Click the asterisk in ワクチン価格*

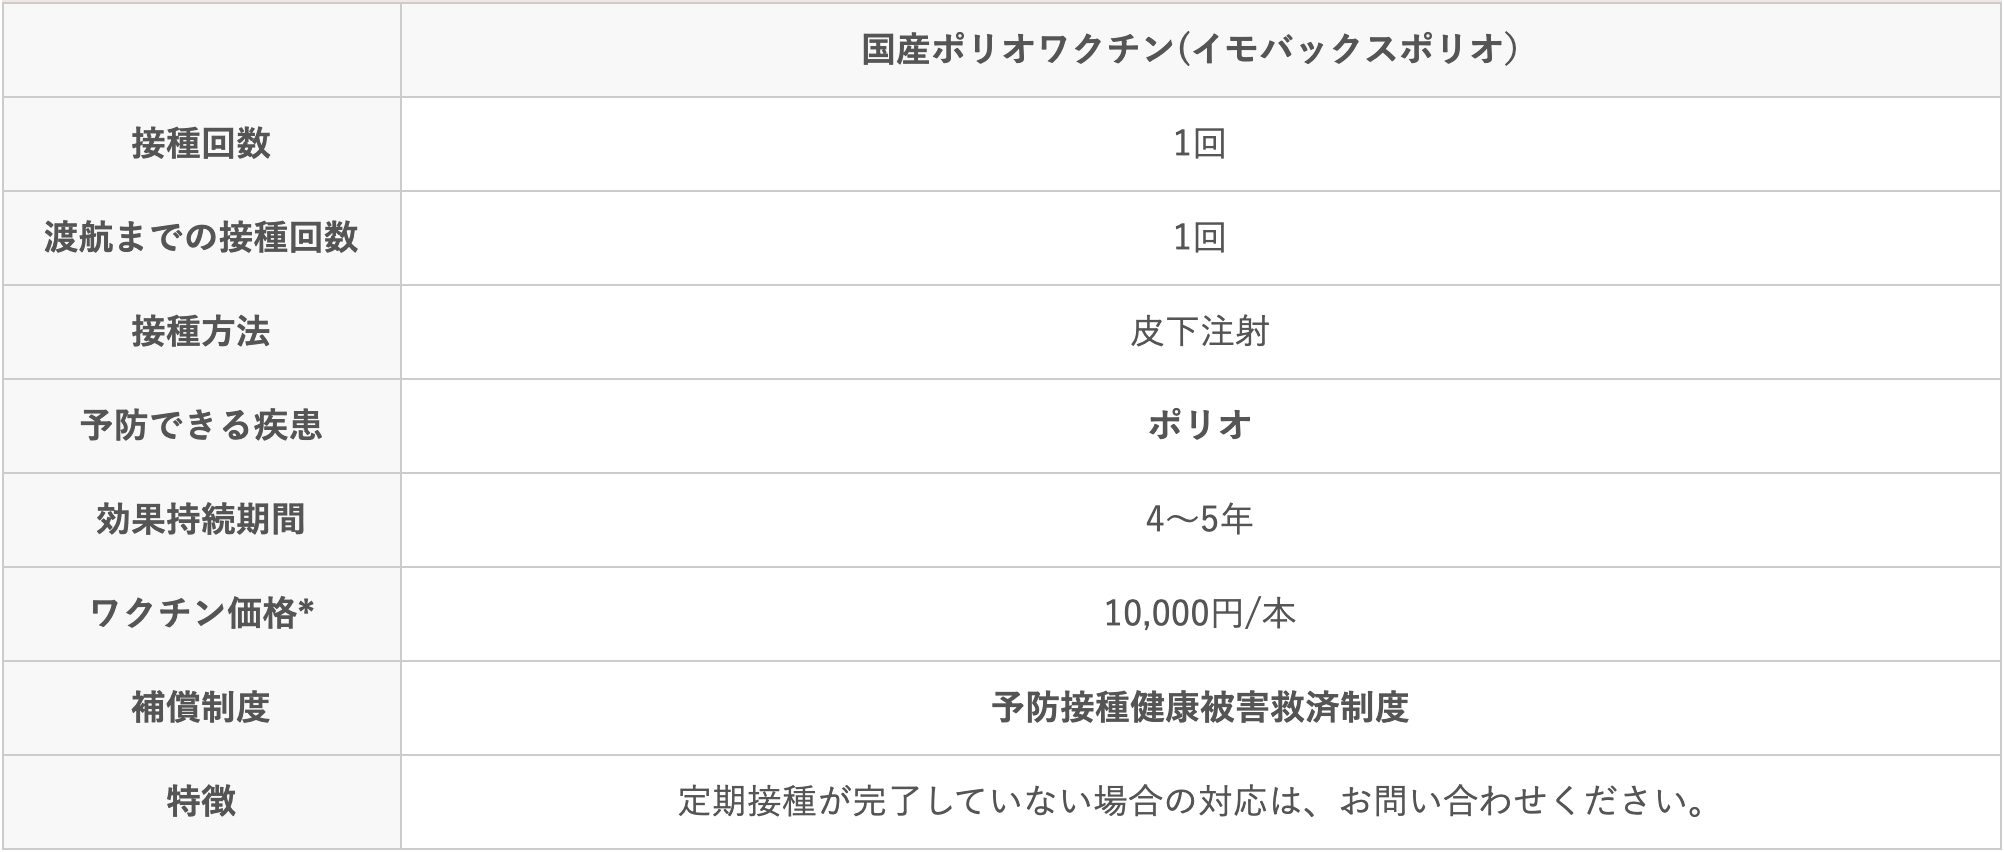point(306,608)
